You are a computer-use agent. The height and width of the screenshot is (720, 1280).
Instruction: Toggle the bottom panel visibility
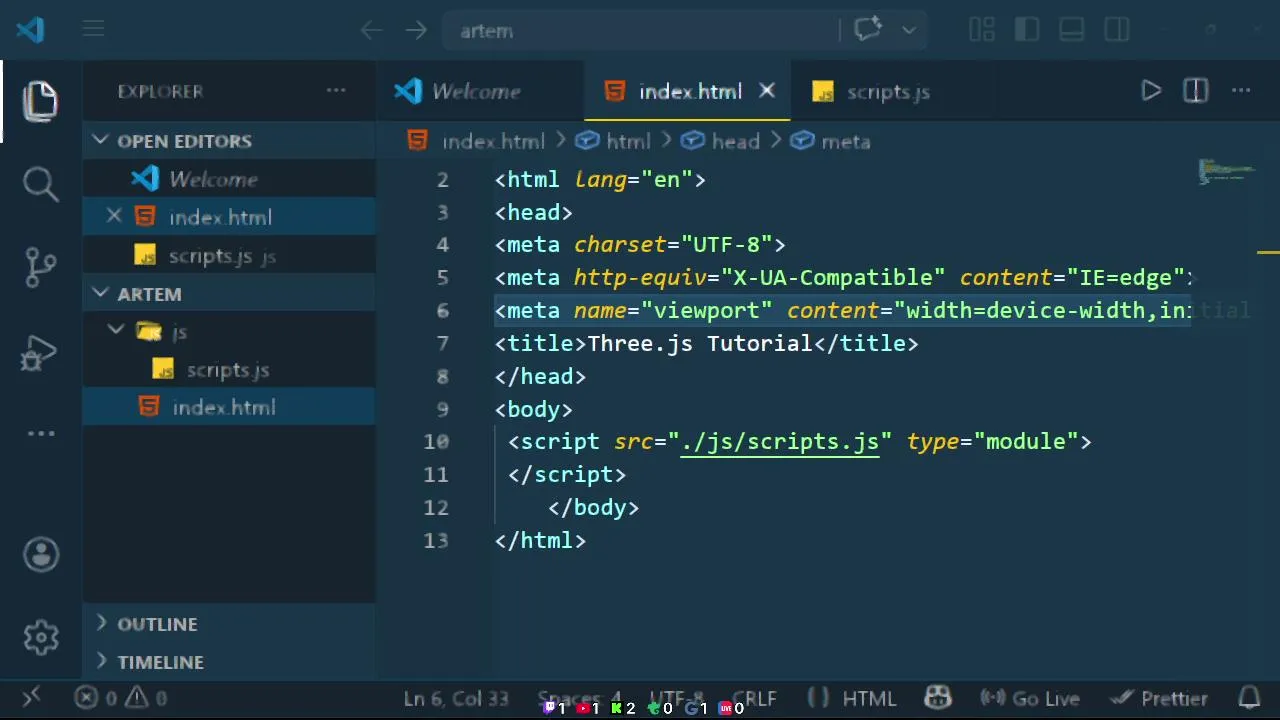pos(1072,31)
